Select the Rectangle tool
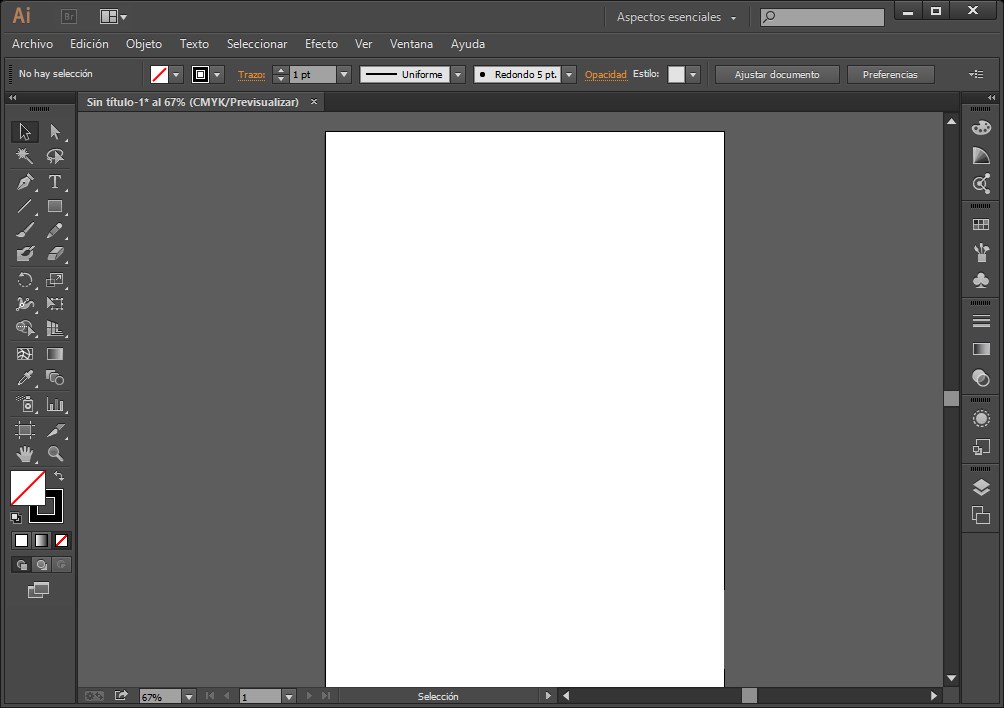 tap(55, 207)
